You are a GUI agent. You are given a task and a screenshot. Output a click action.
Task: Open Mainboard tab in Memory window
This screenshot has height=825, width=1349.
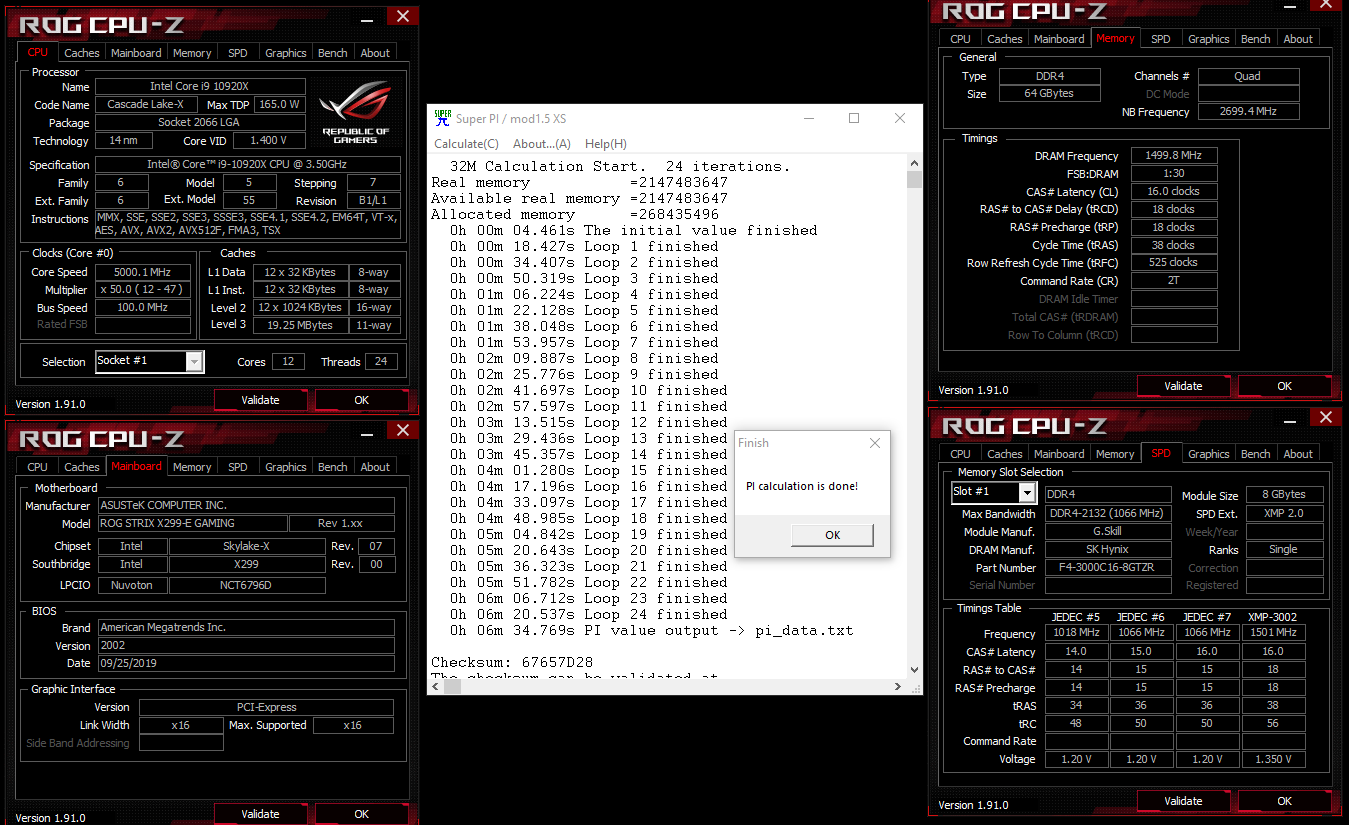coord(1059,39)
